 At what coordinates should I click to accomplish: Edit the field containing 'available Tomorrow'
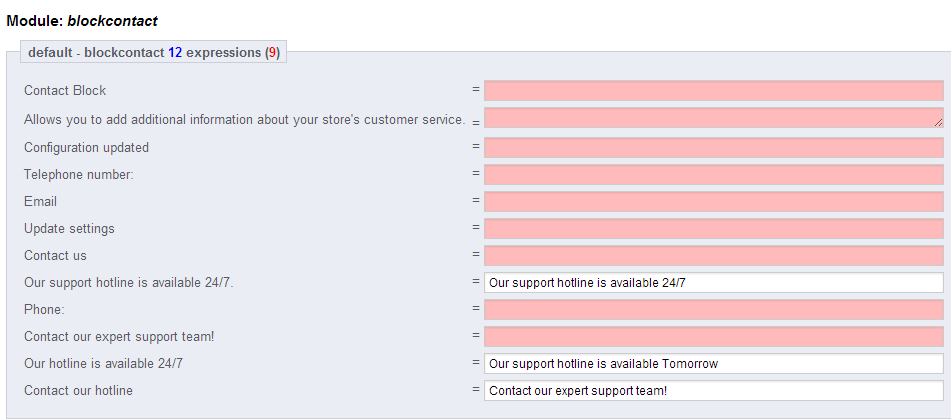click(x=713, y=364)
